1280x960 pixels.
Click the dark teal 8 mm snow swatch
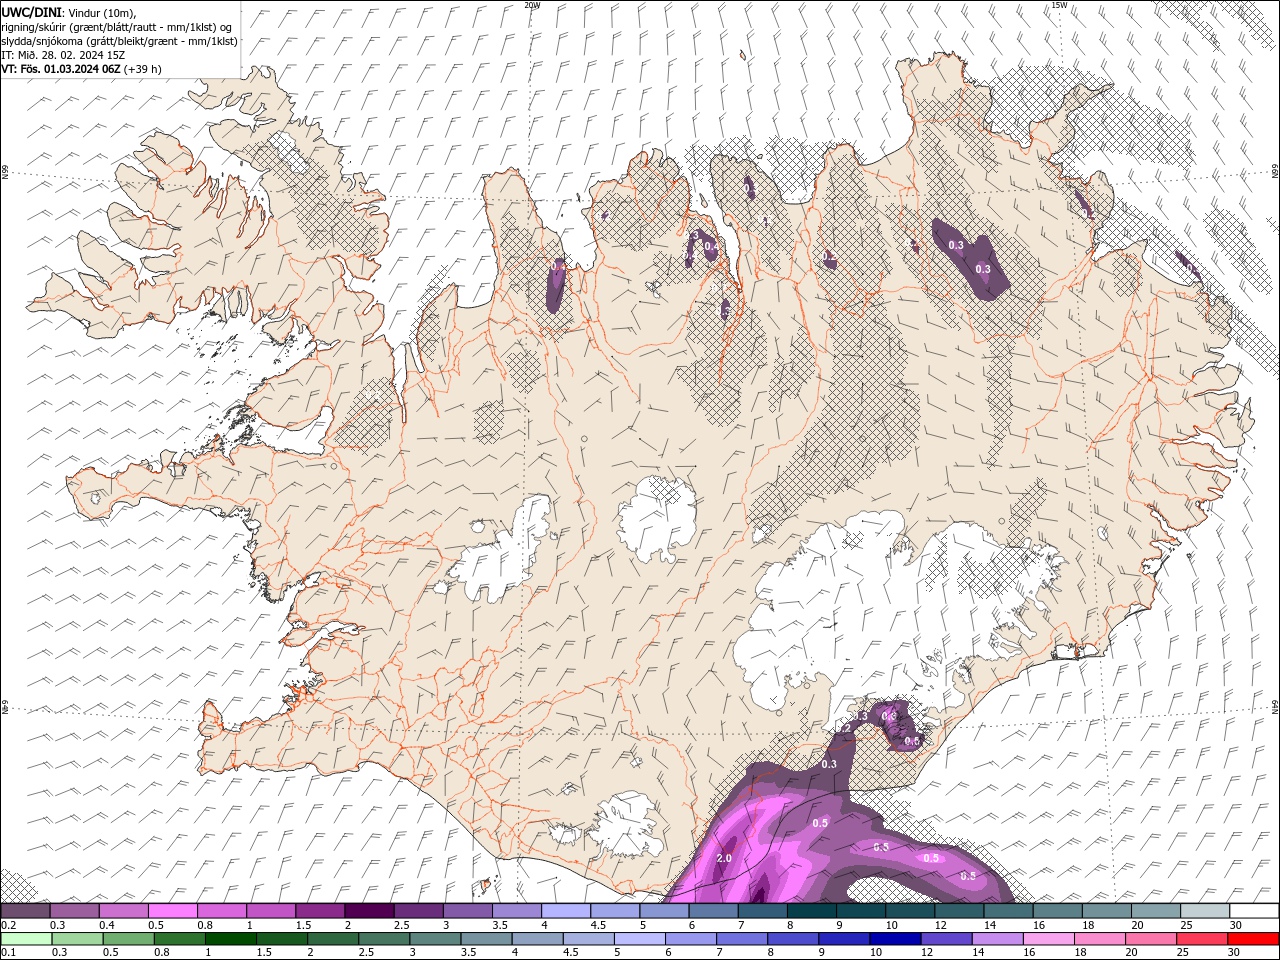click(812, 911)
